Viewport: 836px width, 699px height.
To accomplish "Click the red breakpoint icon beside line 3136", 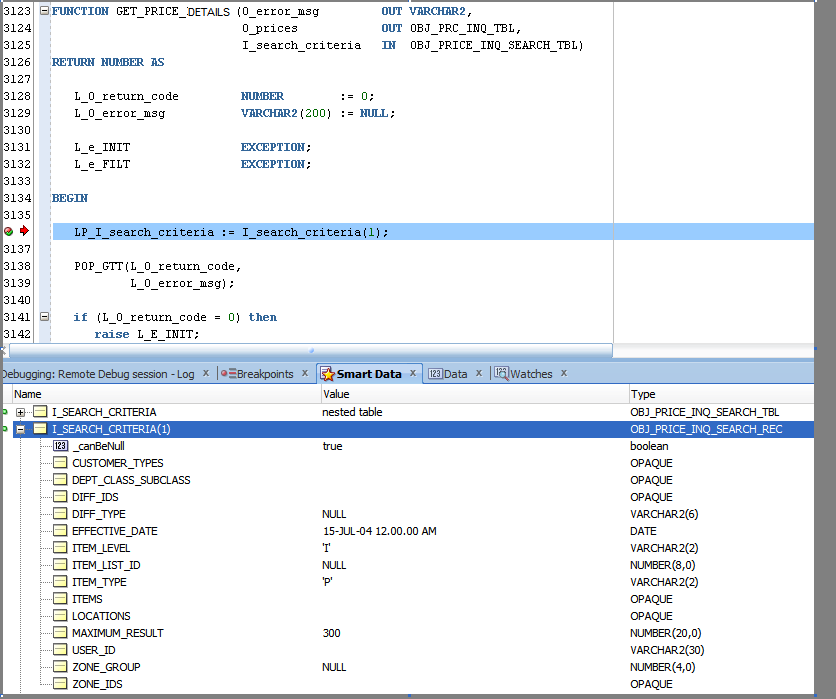I will click(x=7, y=231).
